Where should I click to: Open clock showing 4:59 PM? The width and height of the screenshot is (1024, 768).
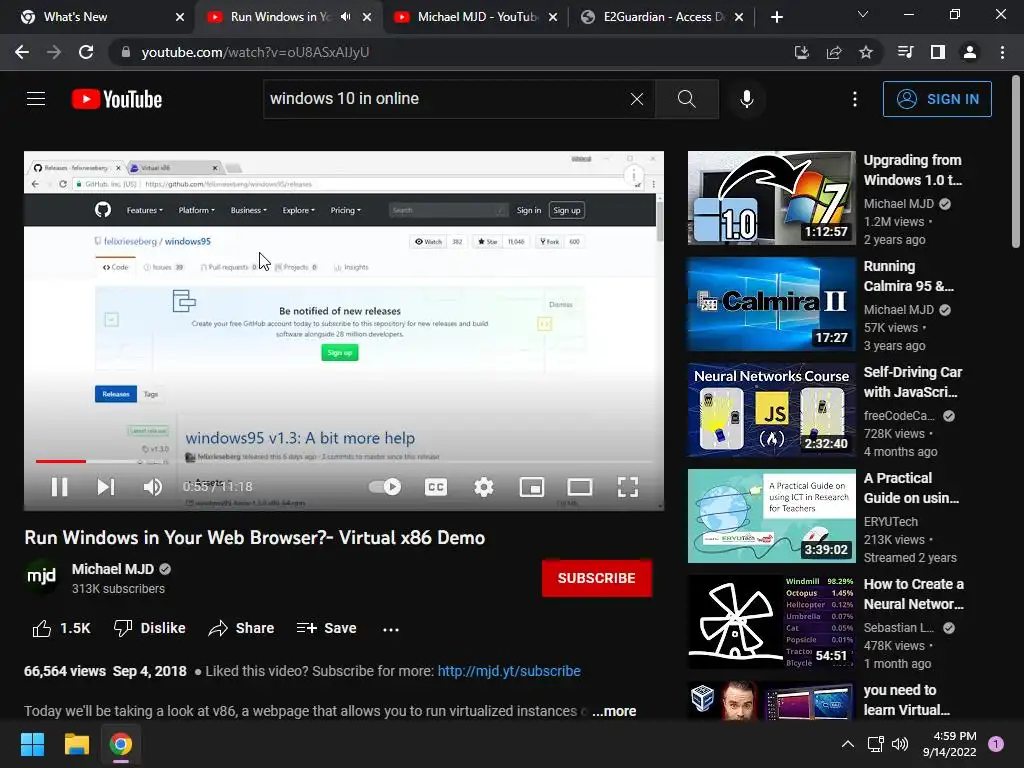pos(950,744)
